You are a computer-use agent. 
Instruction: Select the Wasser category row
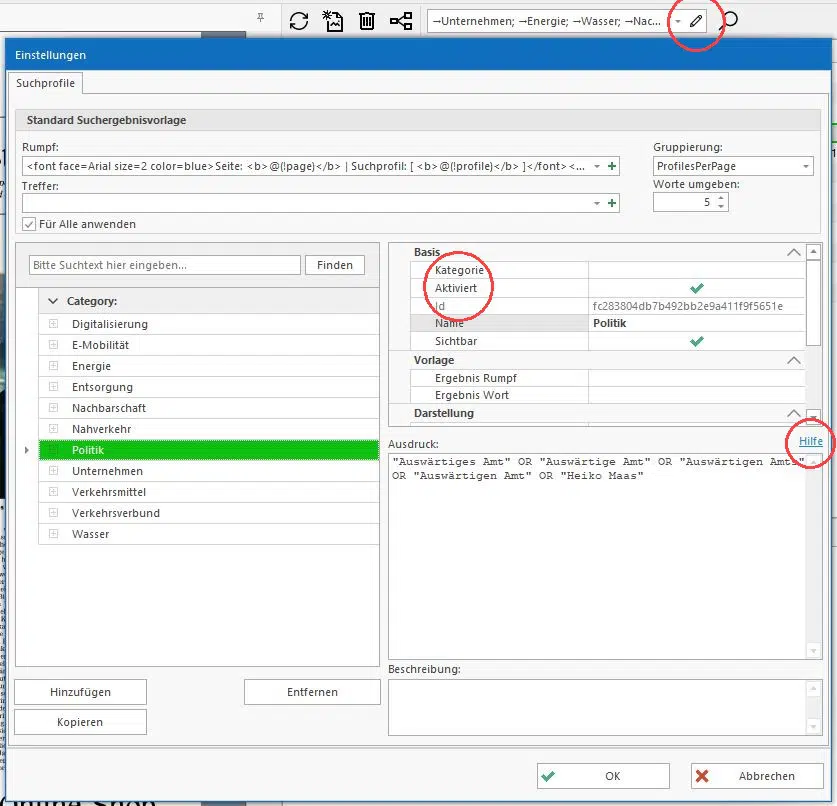click(x=209, y=534)
